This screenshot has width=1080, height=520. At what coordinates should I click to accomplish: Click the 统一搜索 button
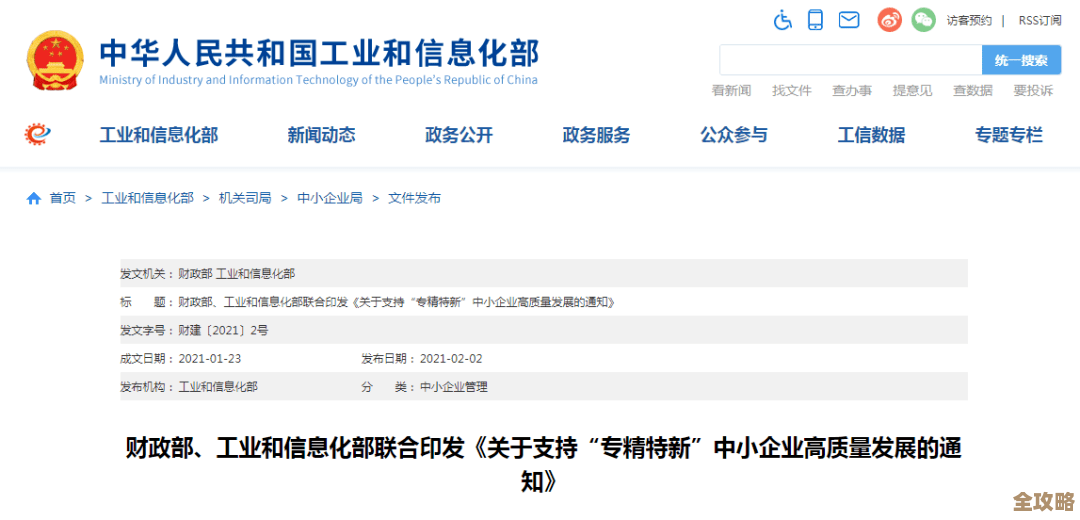[1021, 60]
